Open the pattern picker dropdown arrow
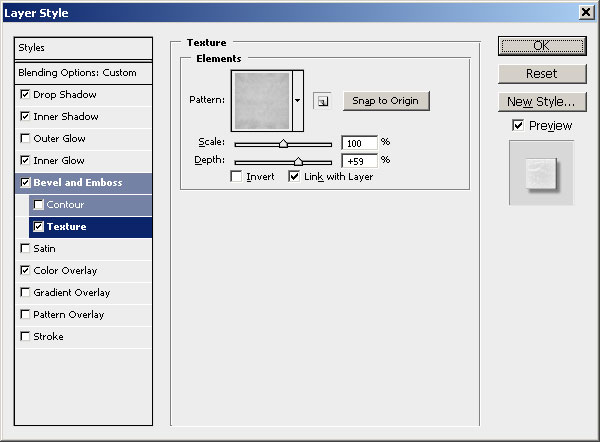The height and width of the screenshot is (442, 600). [x=297, y=101]
